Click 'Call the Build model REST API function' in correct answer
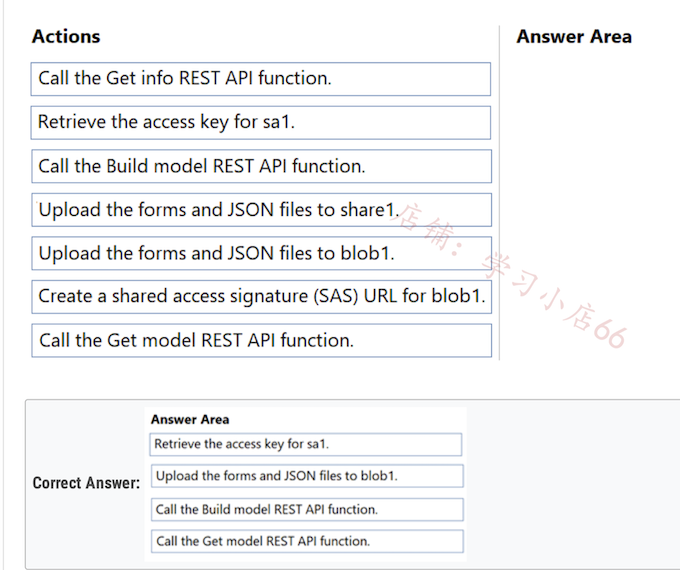Screen dimensions: 680x570 [x=307, y=509]
